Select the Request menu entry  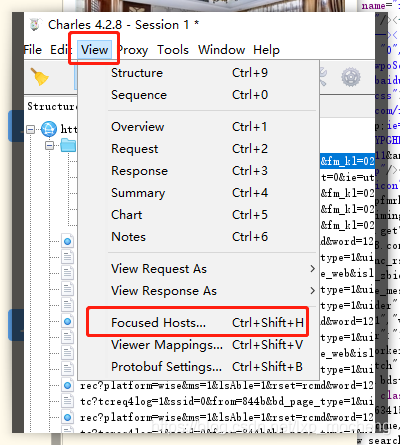pyautogui.click(x=198, y=149)
